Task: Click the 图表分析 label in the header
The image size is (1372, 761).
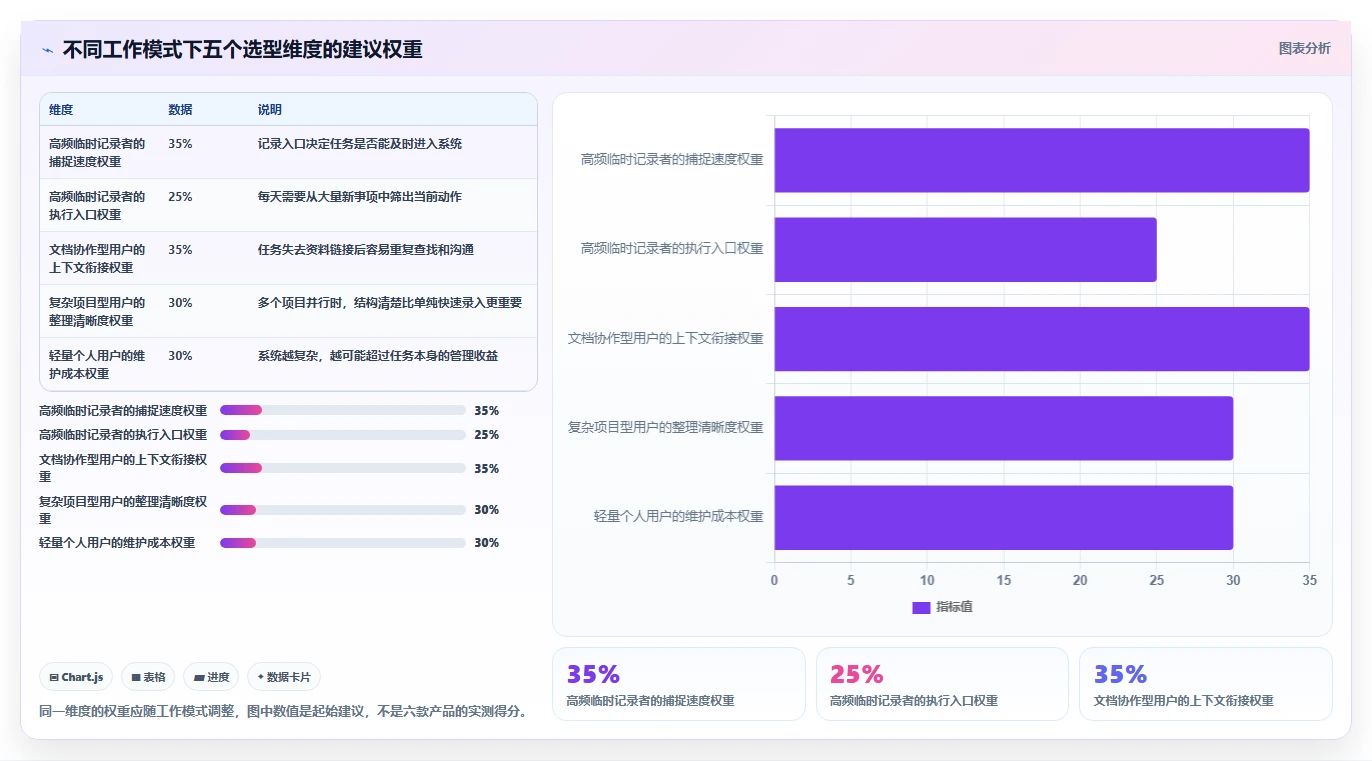Action: coord(1305,48)
